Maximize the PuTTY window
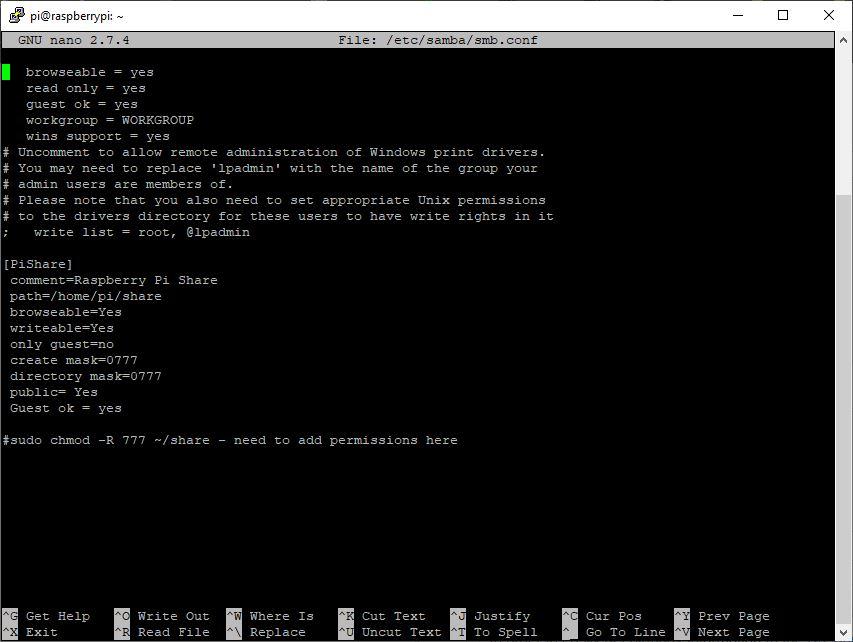853x642 pixels. pos(783,15)
